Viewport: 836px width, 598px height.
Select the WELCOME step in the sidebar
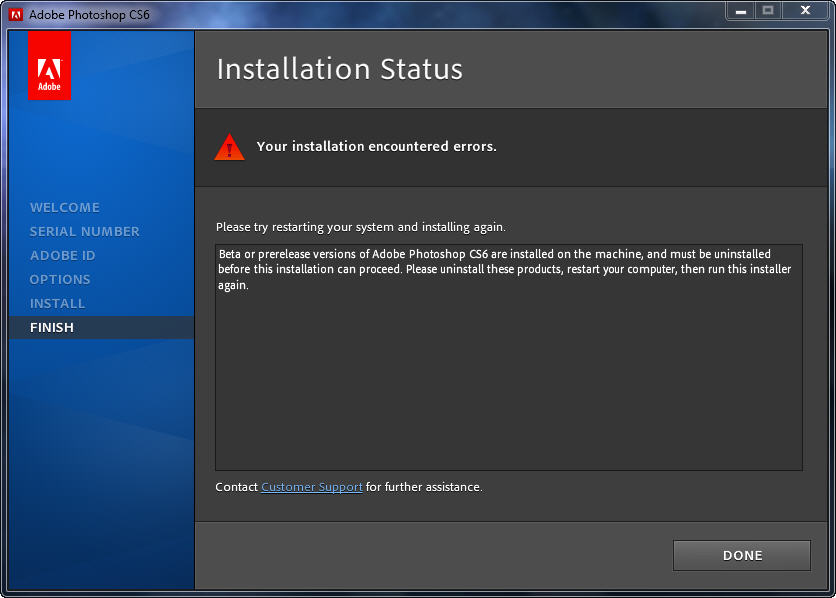65,207
